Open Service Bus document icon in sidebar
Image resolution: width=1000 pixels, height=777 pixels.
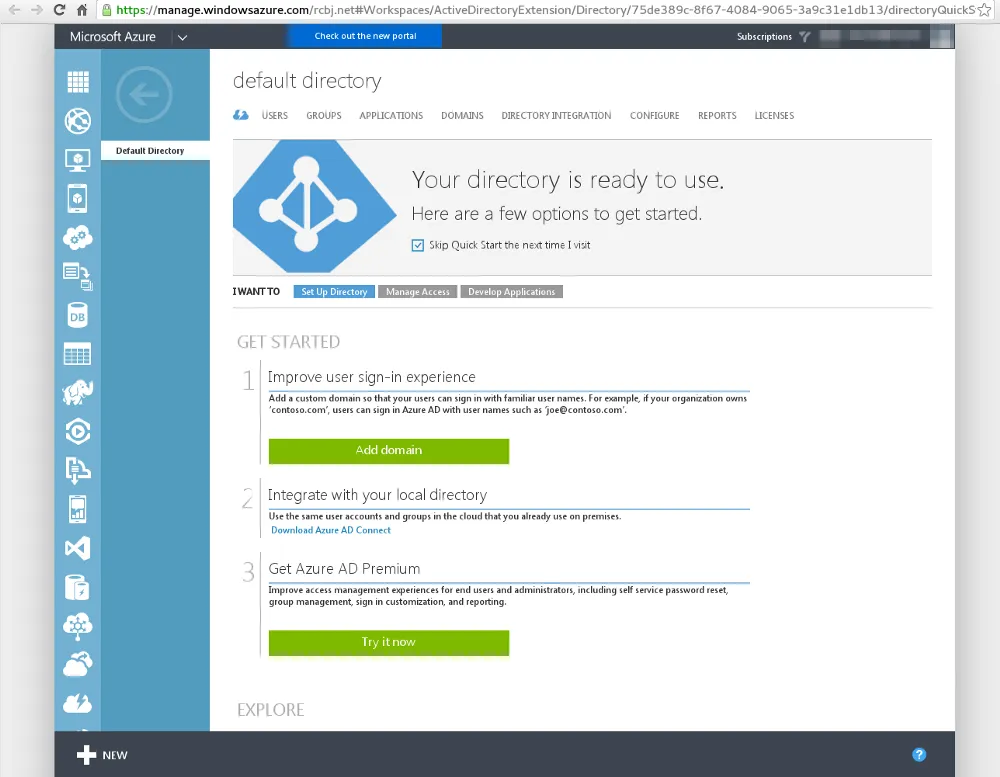pyautogui.click(x=78, y=471)
